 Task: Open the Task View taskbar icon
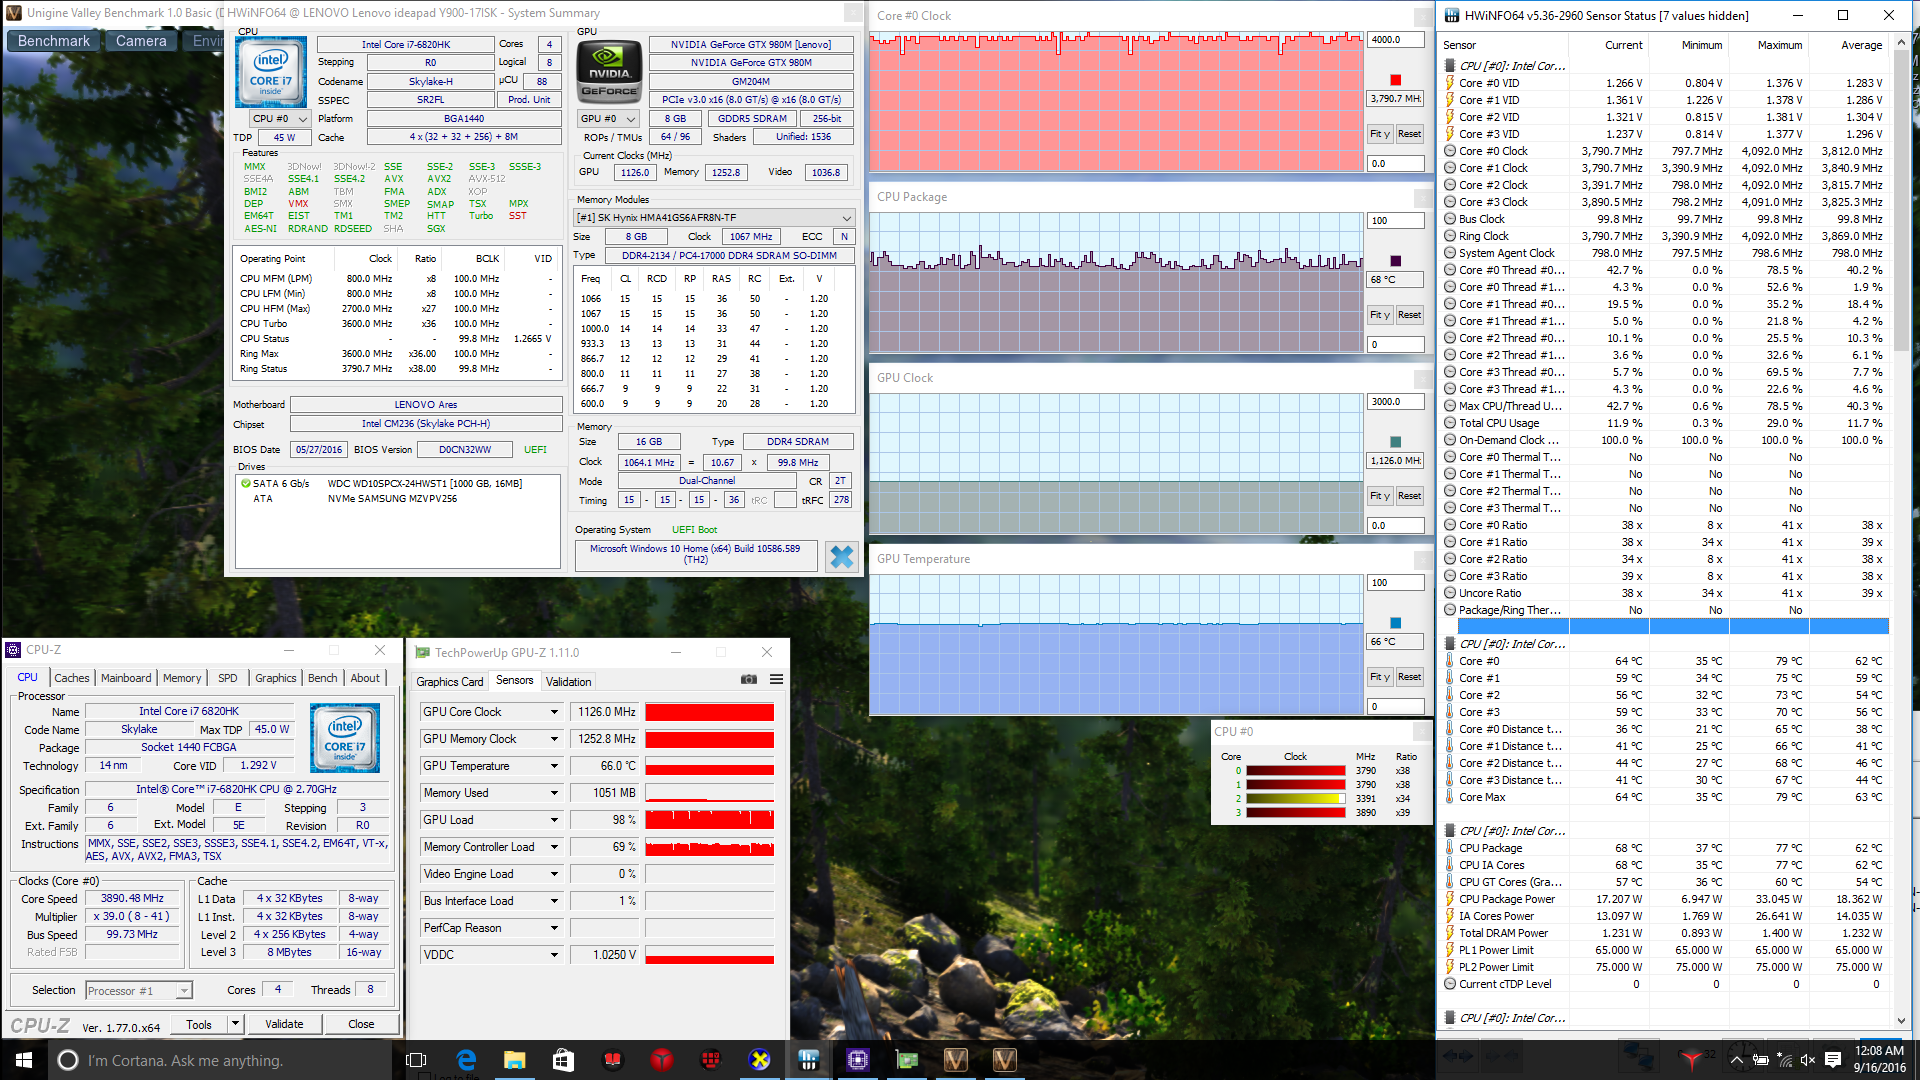pos(417,1060)
